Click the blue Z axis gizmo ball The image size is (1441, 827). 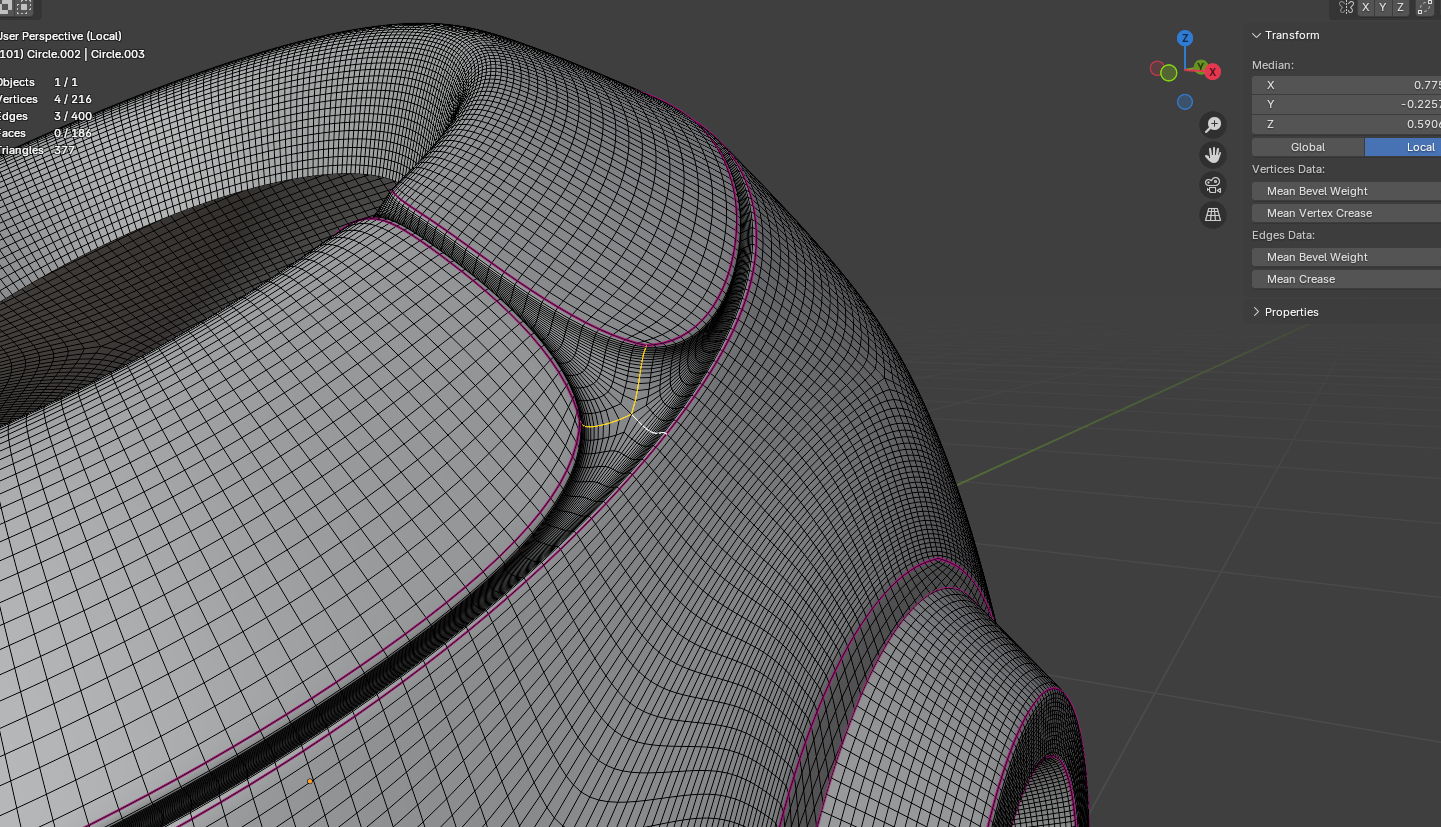tap(1185, 38)
